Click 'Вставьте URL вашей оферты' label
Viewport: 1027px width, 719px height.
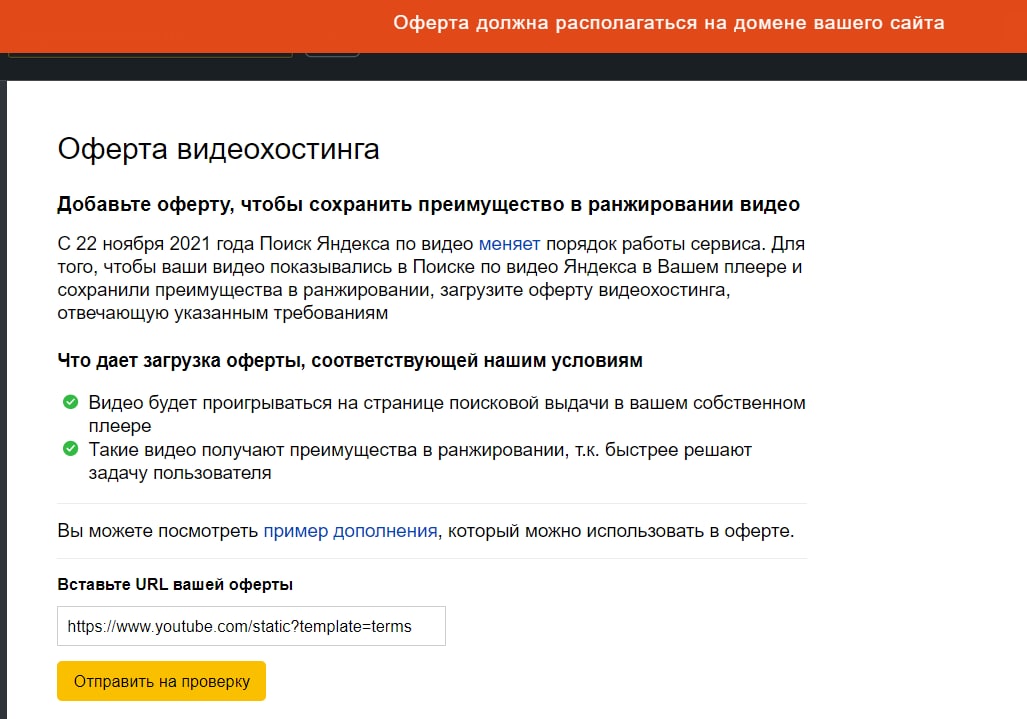[x=175, y=585]
